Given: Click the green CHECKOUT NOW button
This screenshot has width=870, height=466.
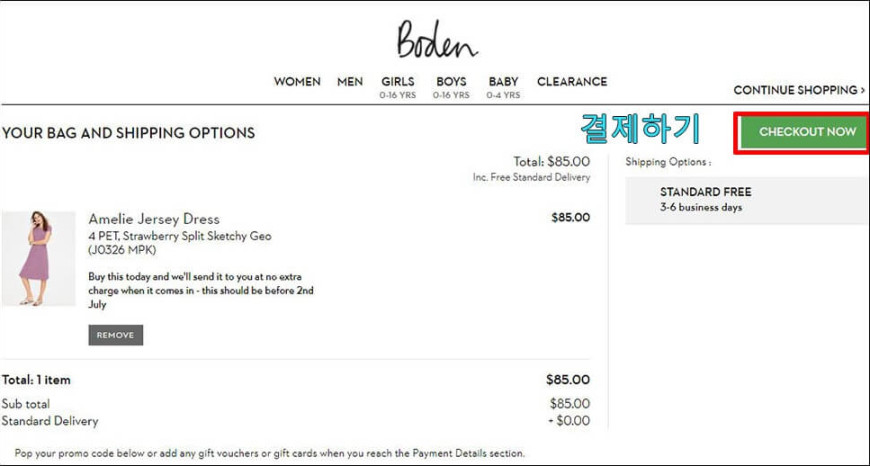Looking at the screenshot, I should (803, 133).
